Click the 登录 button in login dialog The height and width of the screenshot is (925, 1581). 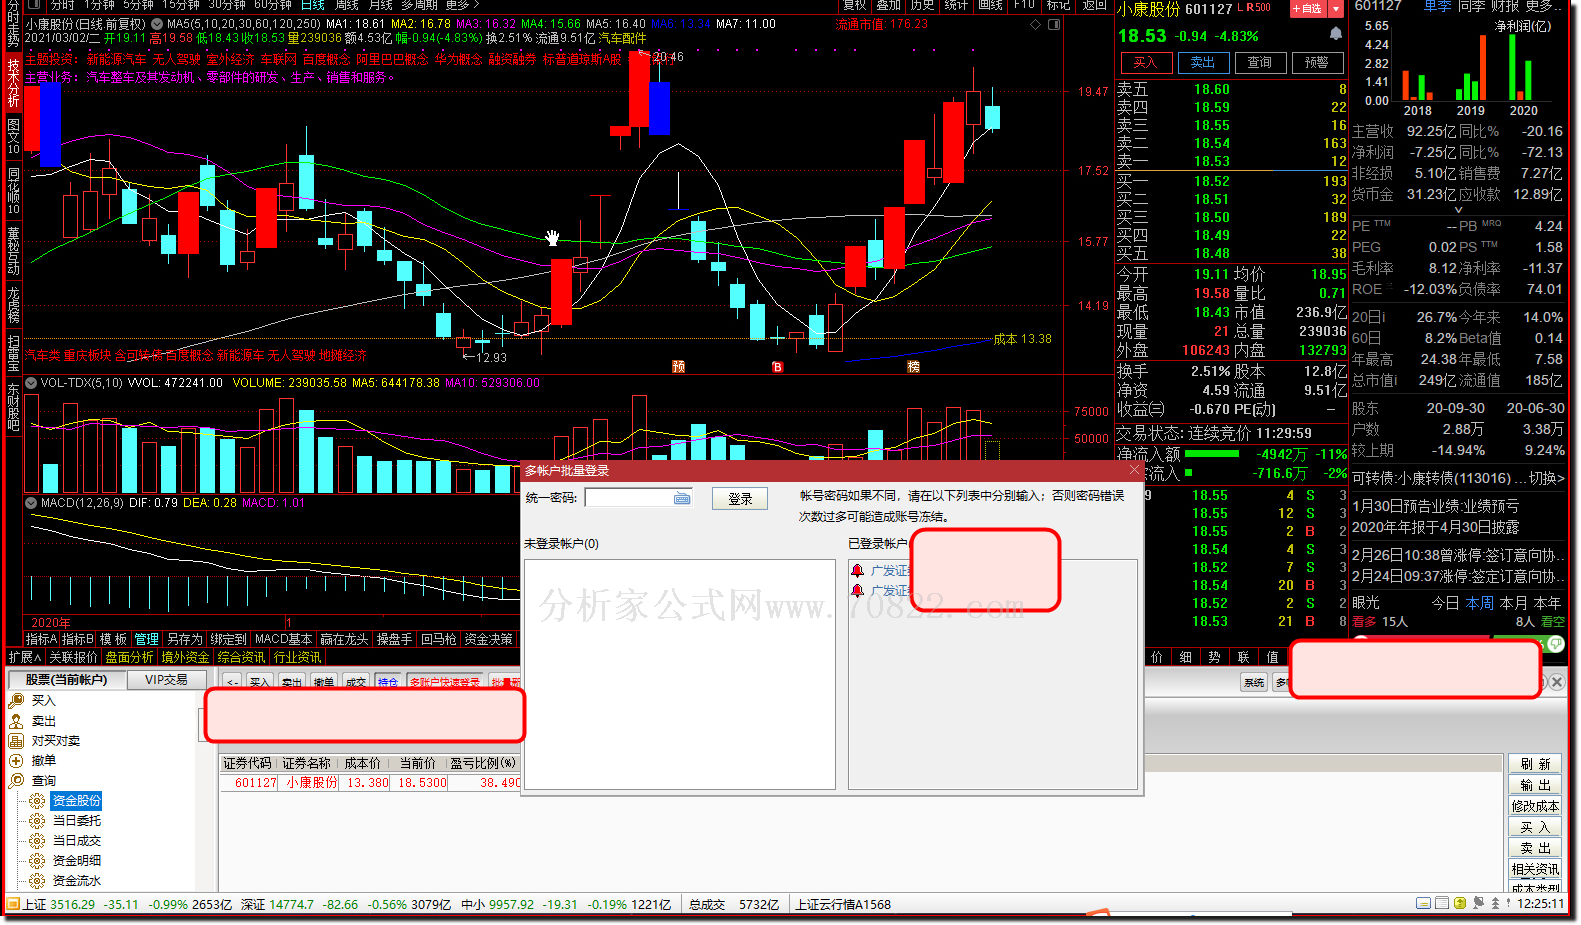[x=740, y=499]
